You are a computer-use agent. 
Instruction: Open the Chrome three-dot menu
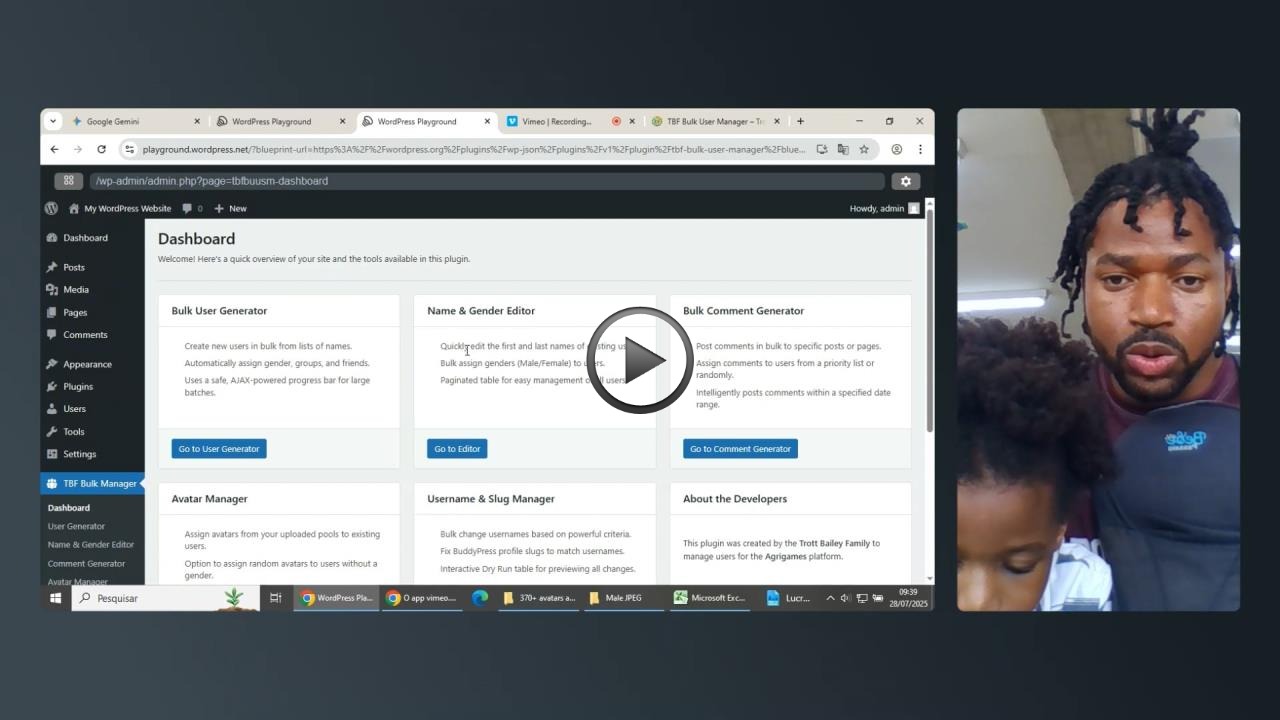(920, 149)
